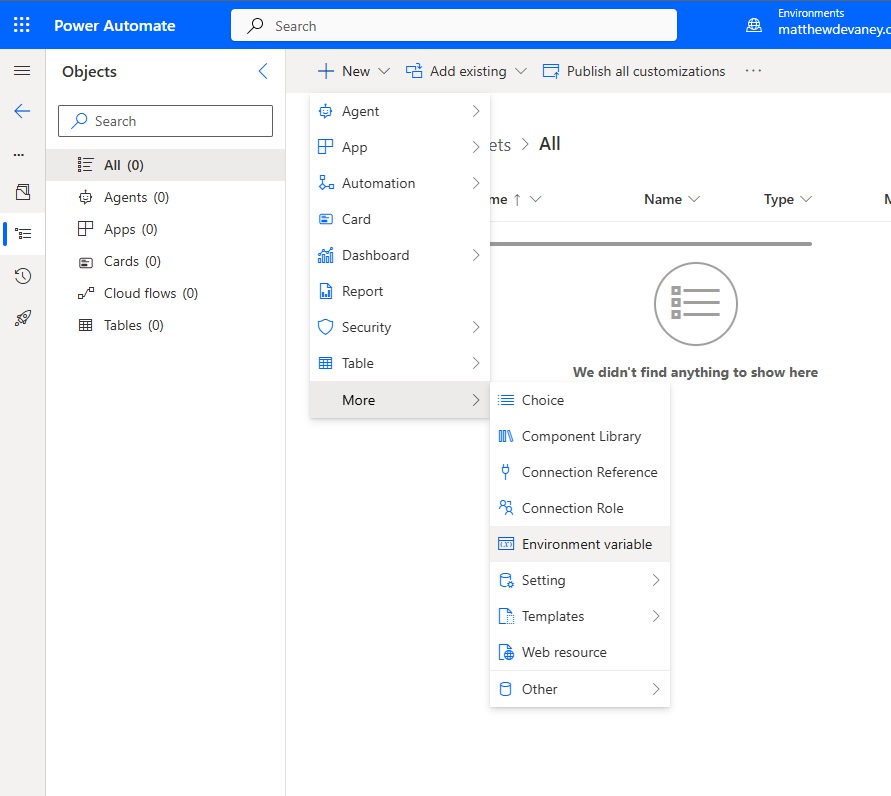Select Cards (0) in Objects list

(165, 261)
